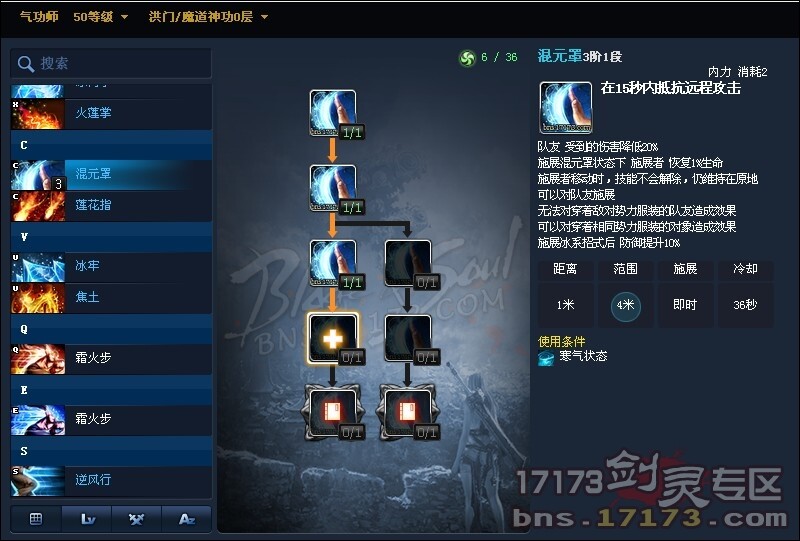Open the 50等级 level dropdown

[x=101, y=17]
